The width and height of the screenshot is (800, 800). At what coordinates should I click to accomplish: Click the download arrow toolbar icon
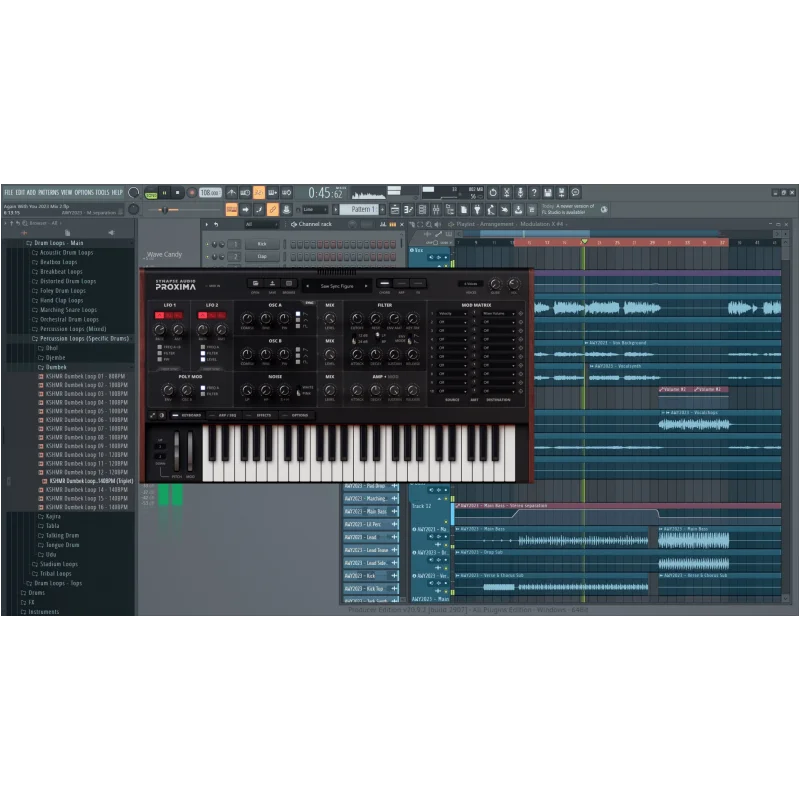[518, 209]
